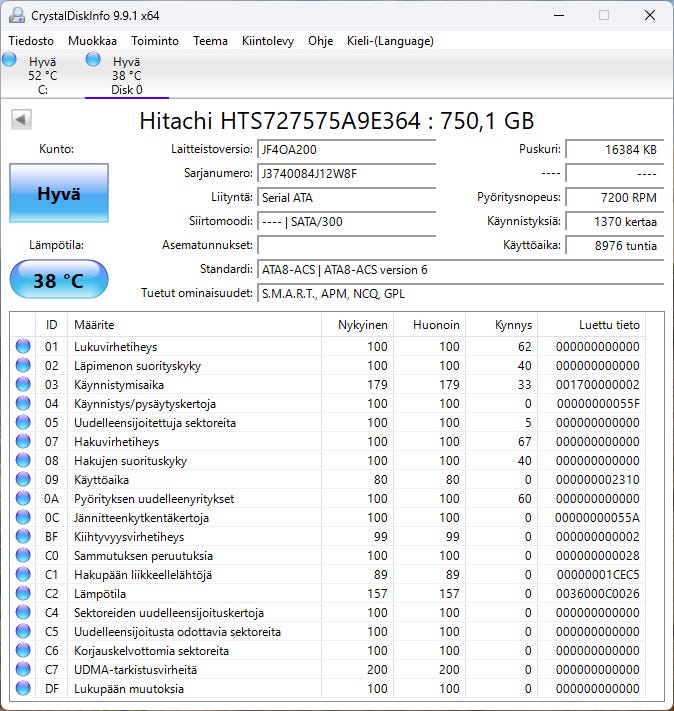This screenshot has height=711, width=674.
Task: Click the Käynnistyksiä value 1370 kertaa
Action: 615,221
